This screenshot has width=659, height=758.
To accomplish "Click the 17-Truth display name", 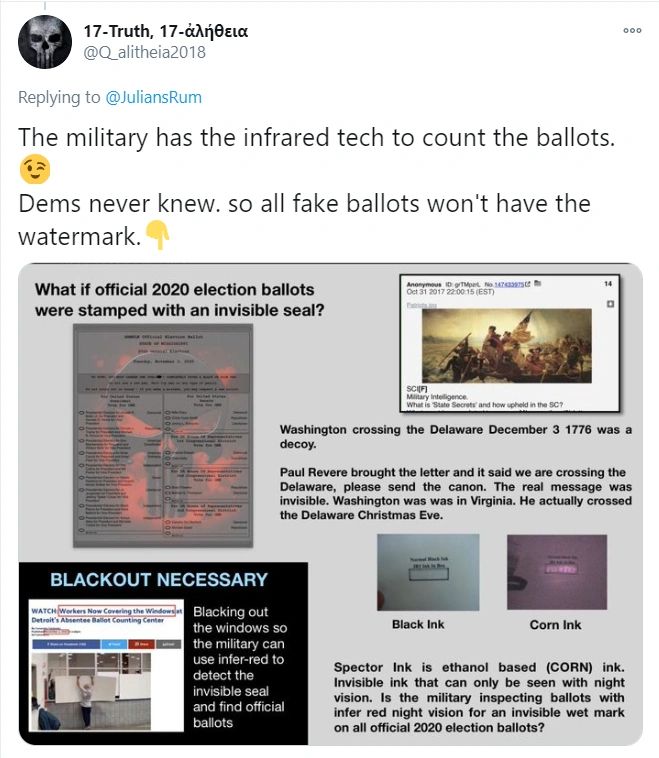I will [165, 31].
